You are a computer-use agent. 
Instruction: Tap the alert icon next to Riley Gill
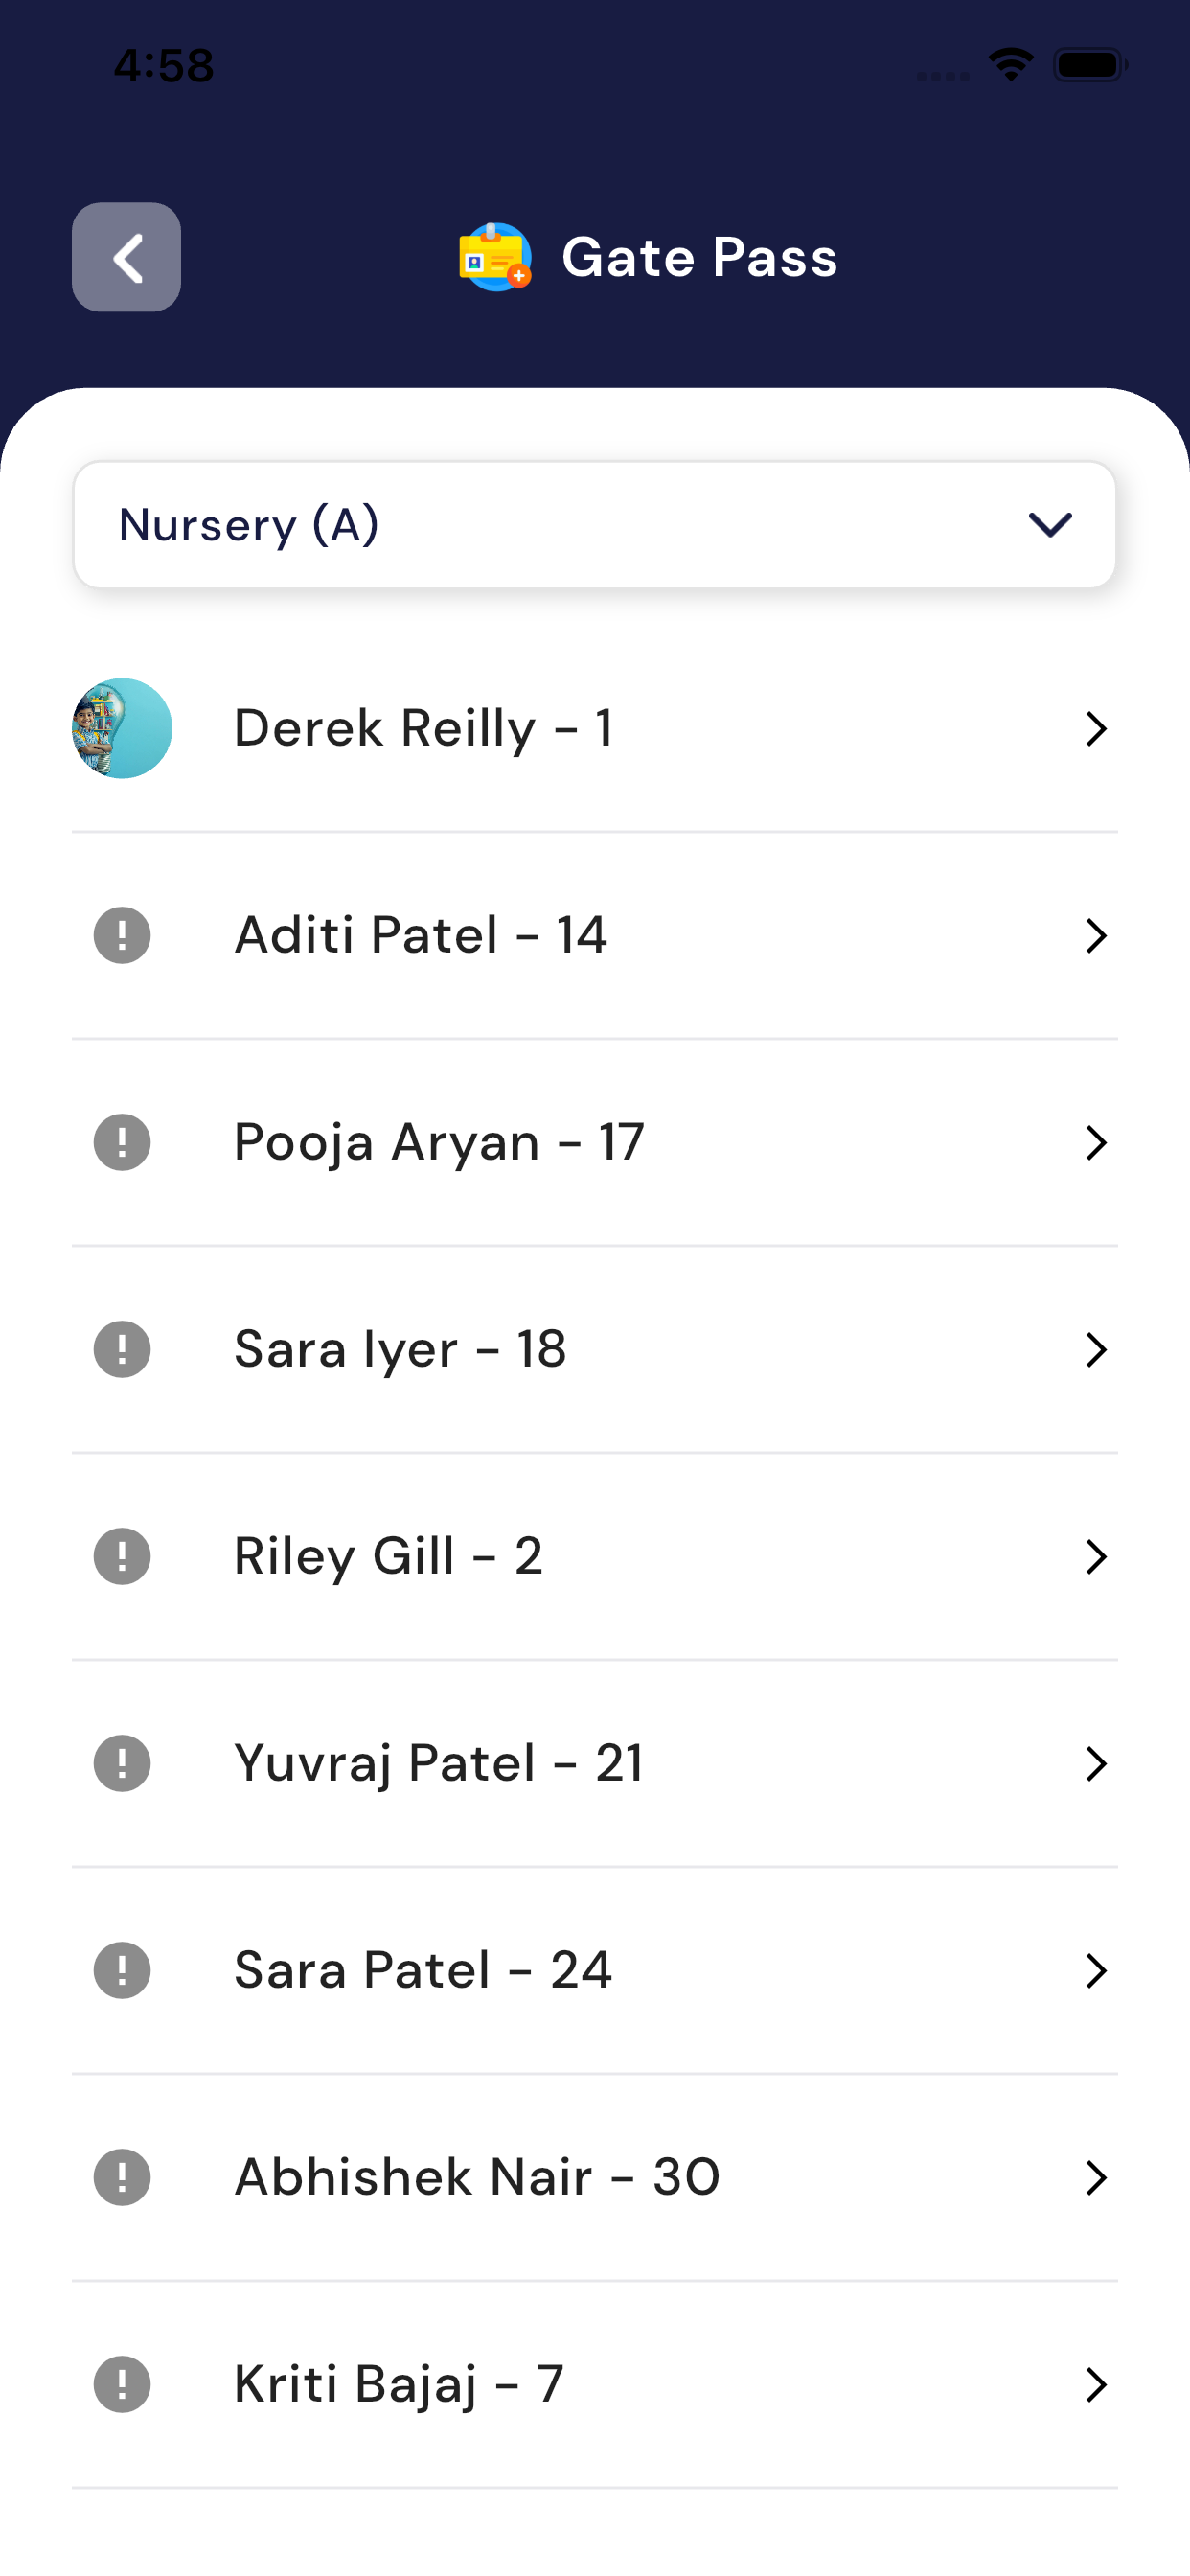(122, 1556)
